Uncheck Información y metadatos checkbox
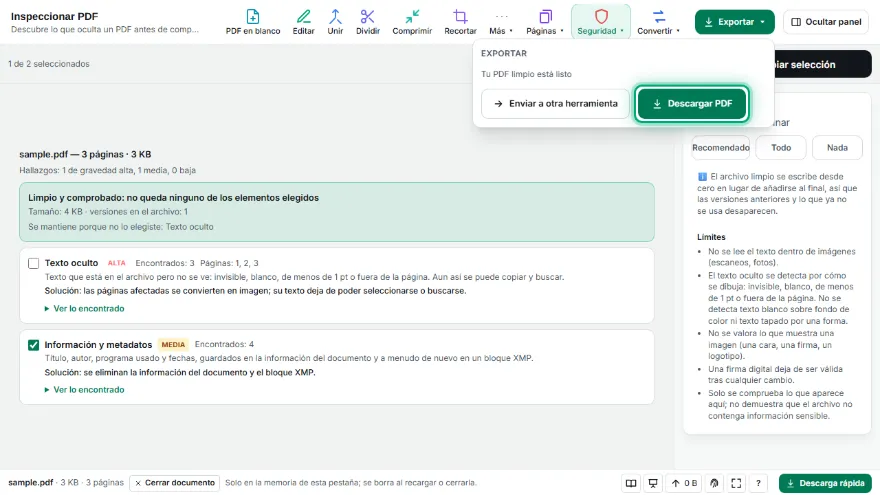880x495 pixels. 34,345
